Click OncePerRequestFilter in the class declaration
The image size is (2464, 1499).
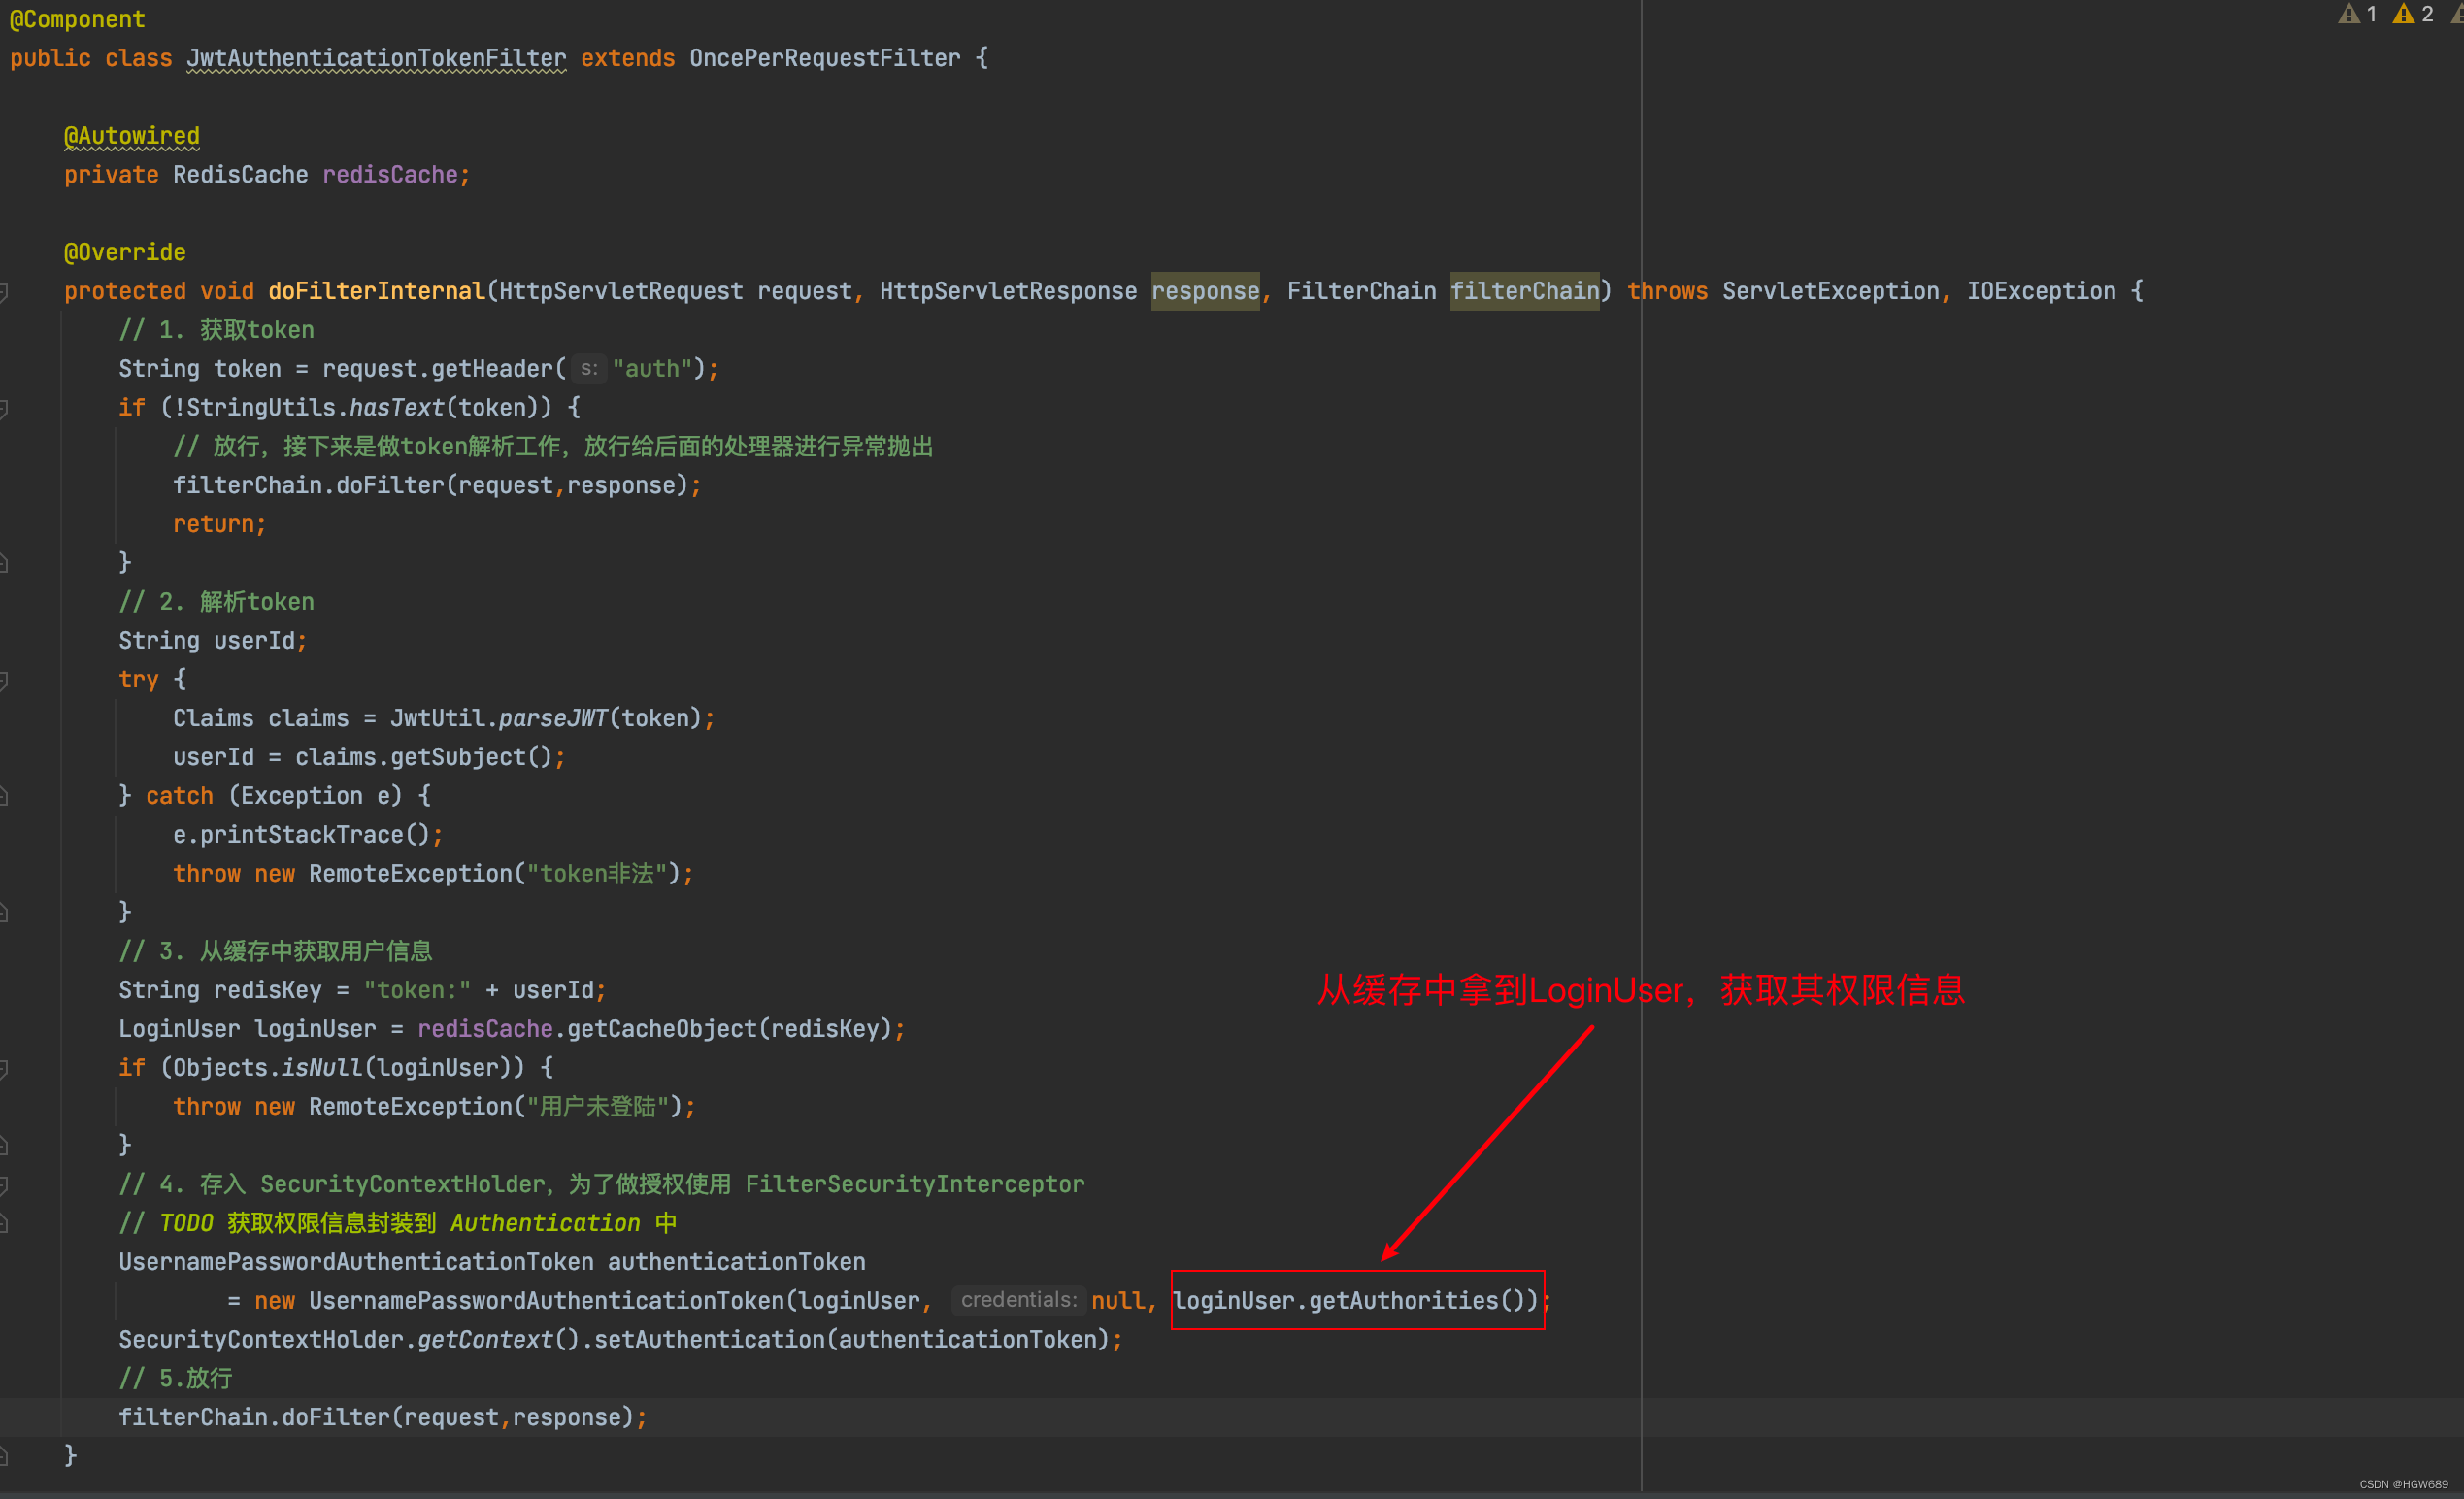[x=825, y=58]
